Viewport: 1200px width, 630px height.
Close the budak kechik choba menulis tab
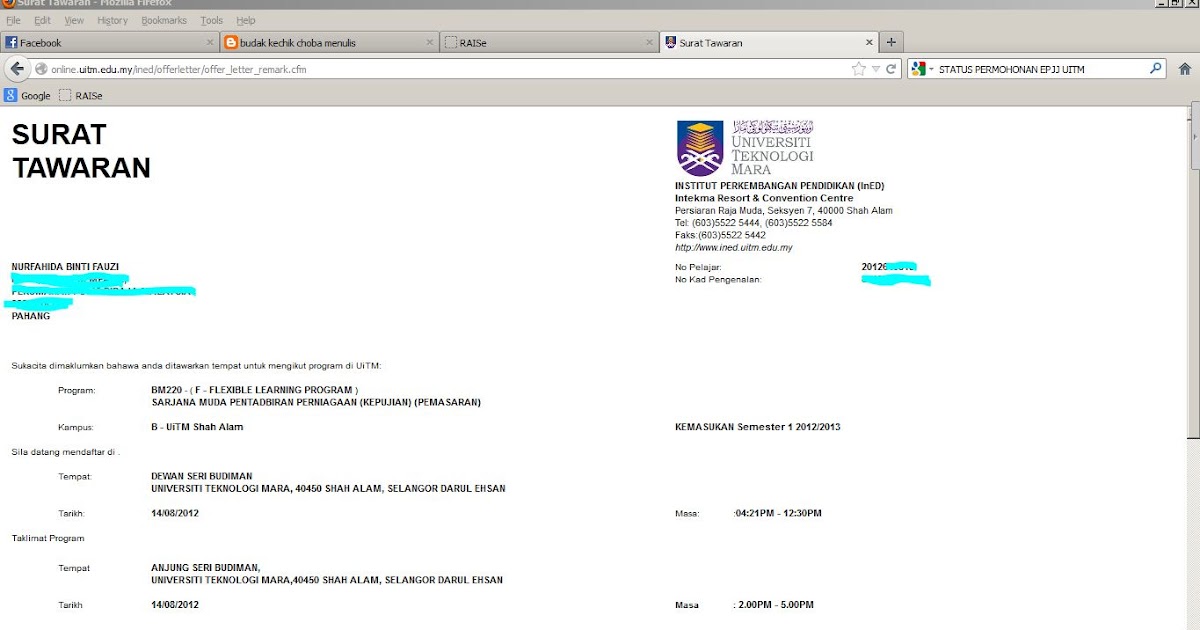[430, 43]
